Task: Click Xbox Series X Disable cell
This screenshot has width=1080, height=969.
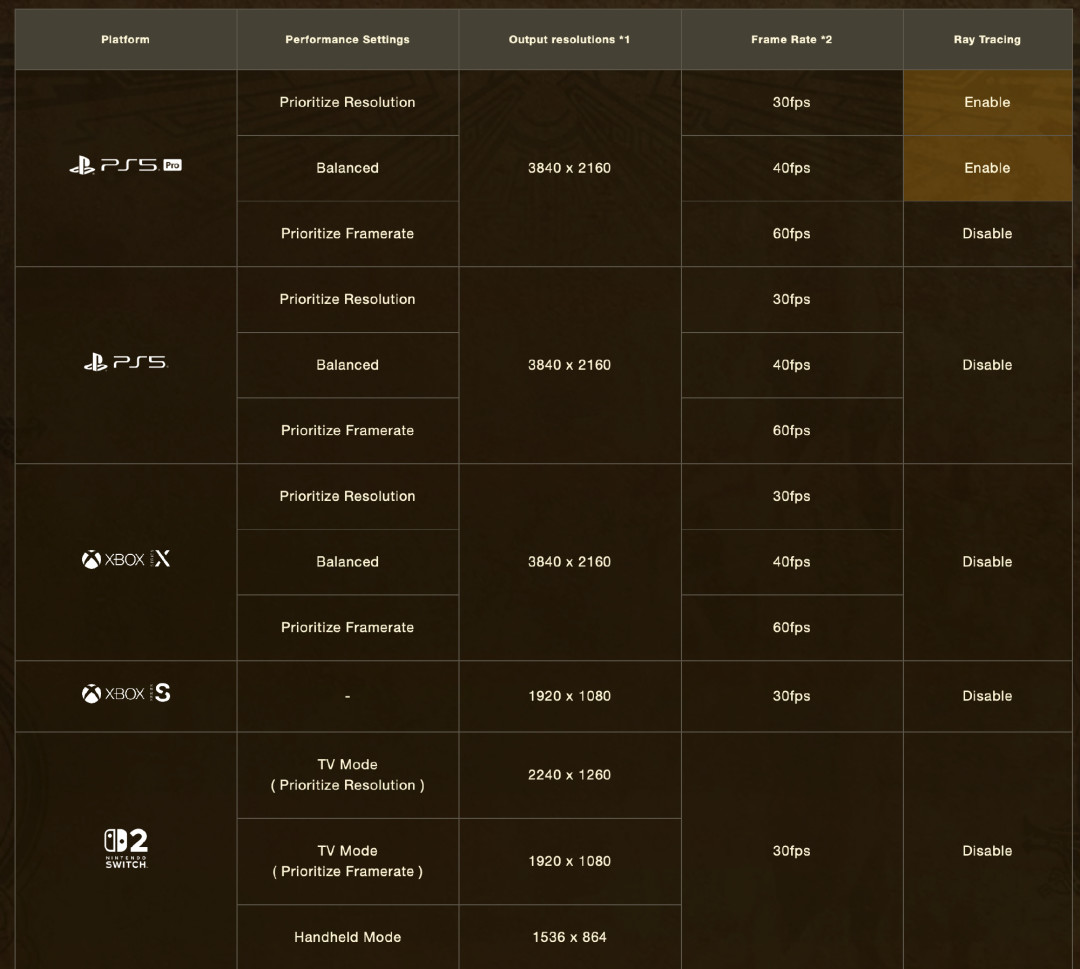Action: click(987, 562)
